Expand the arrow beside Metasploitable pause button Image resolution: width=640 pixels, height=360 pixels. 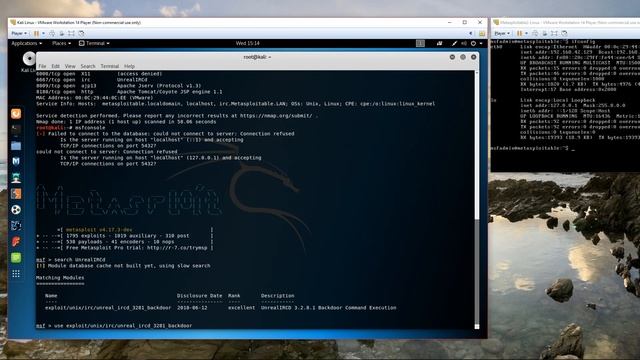click(x=526, y=33)
